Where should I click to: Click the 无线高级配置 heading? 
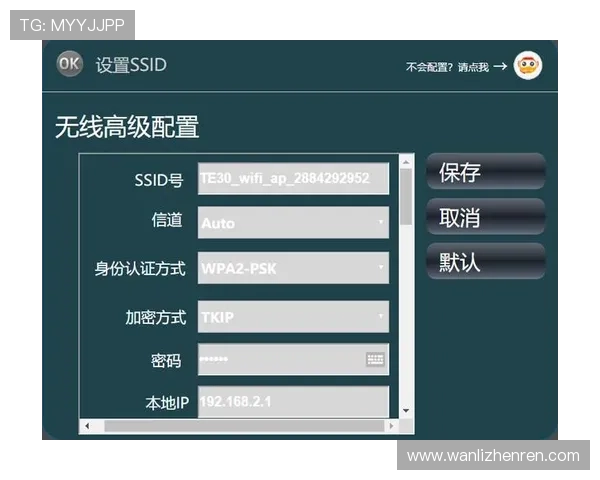[127, 127]
